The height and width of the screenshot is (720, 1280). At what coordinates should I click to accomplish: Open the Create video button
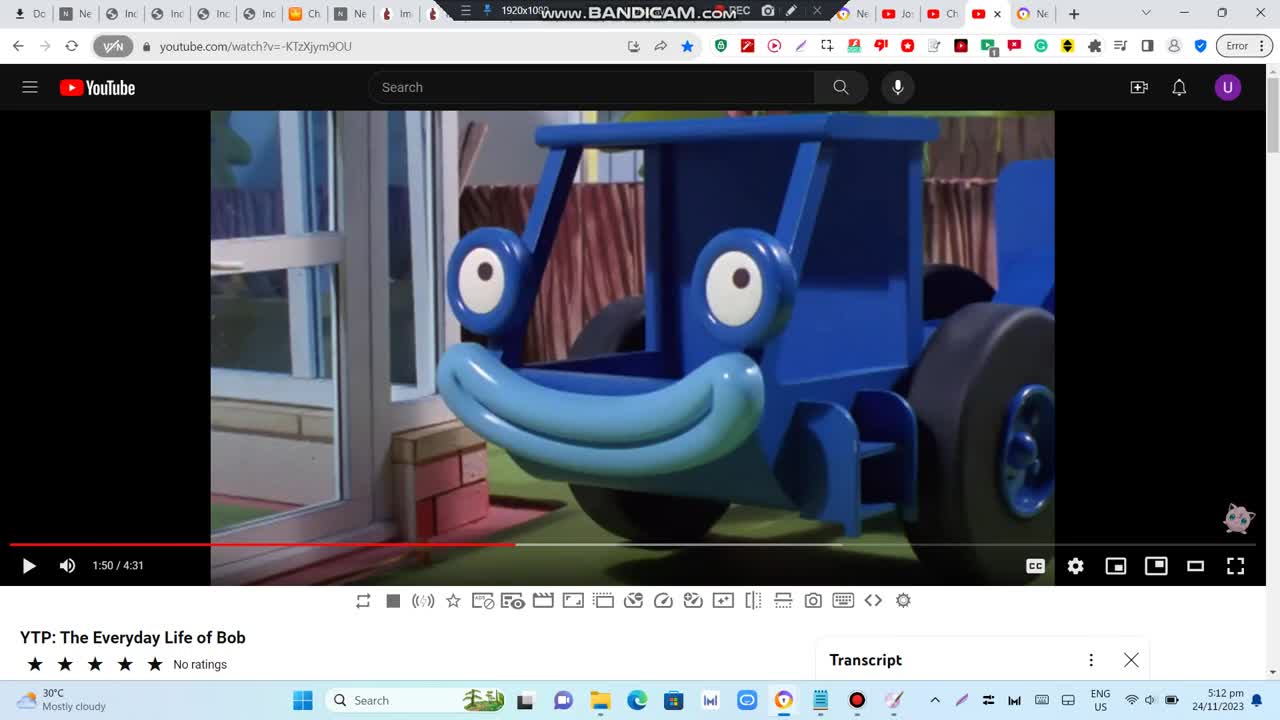(x=1139, y=87)
